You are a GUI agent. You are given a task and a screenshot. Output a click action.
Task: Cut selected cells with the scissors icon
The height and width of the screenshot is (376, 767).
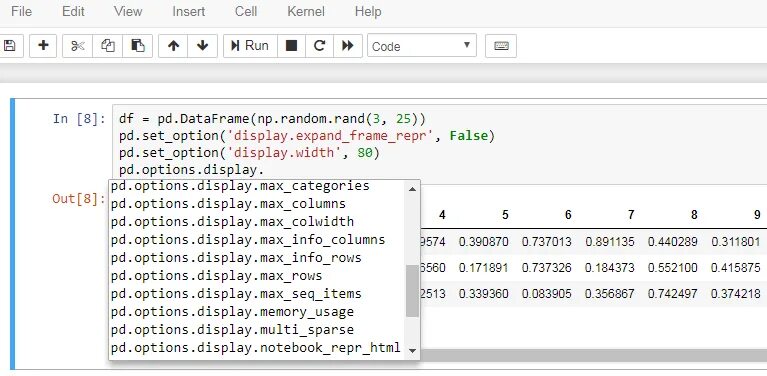coord(77,46)
